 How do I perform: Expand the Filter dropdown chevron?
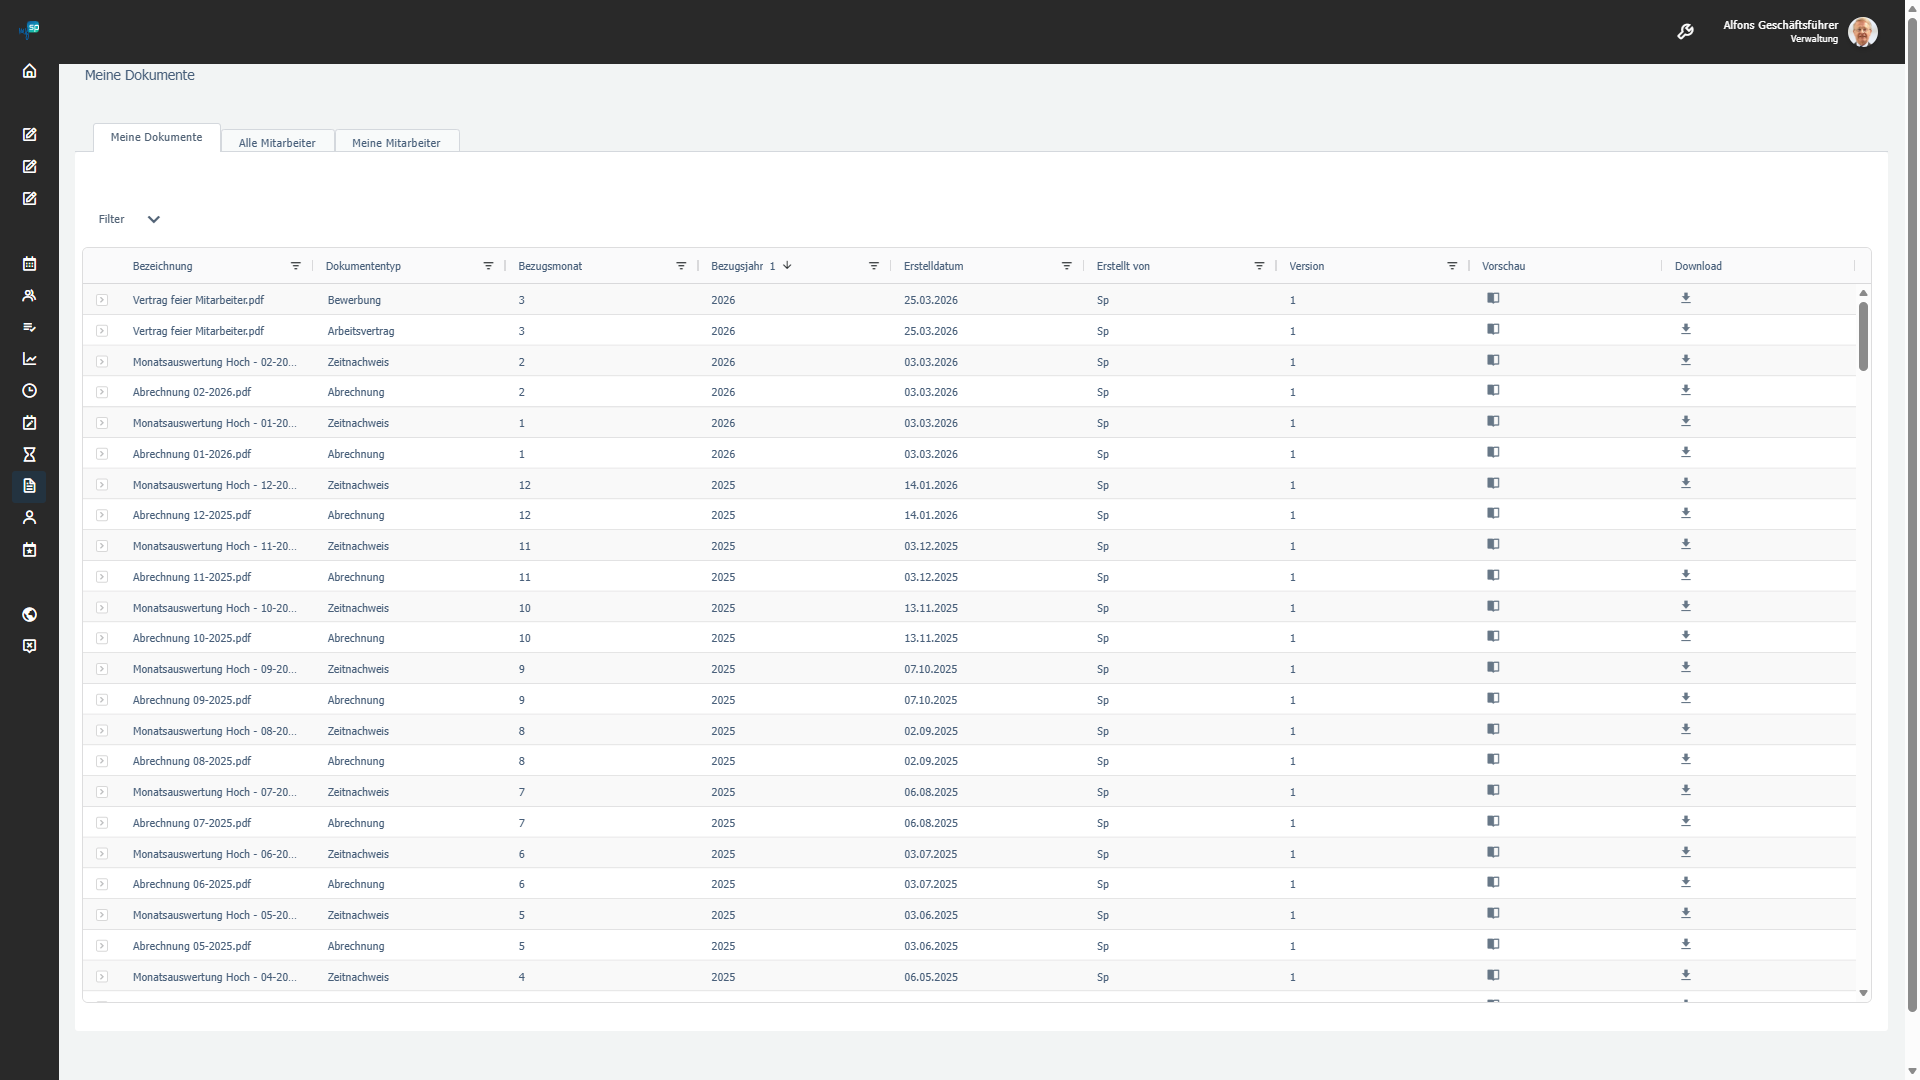click(153, 220)
